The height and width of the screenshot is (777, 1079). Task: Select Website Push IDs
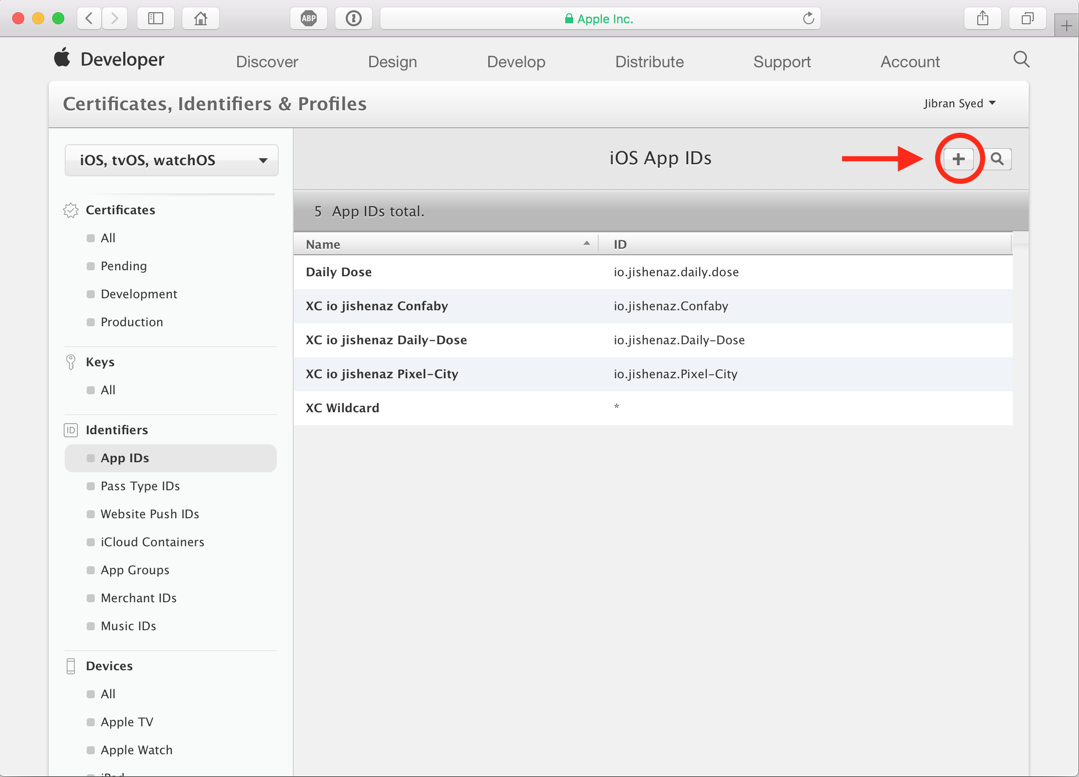(149, 514)
